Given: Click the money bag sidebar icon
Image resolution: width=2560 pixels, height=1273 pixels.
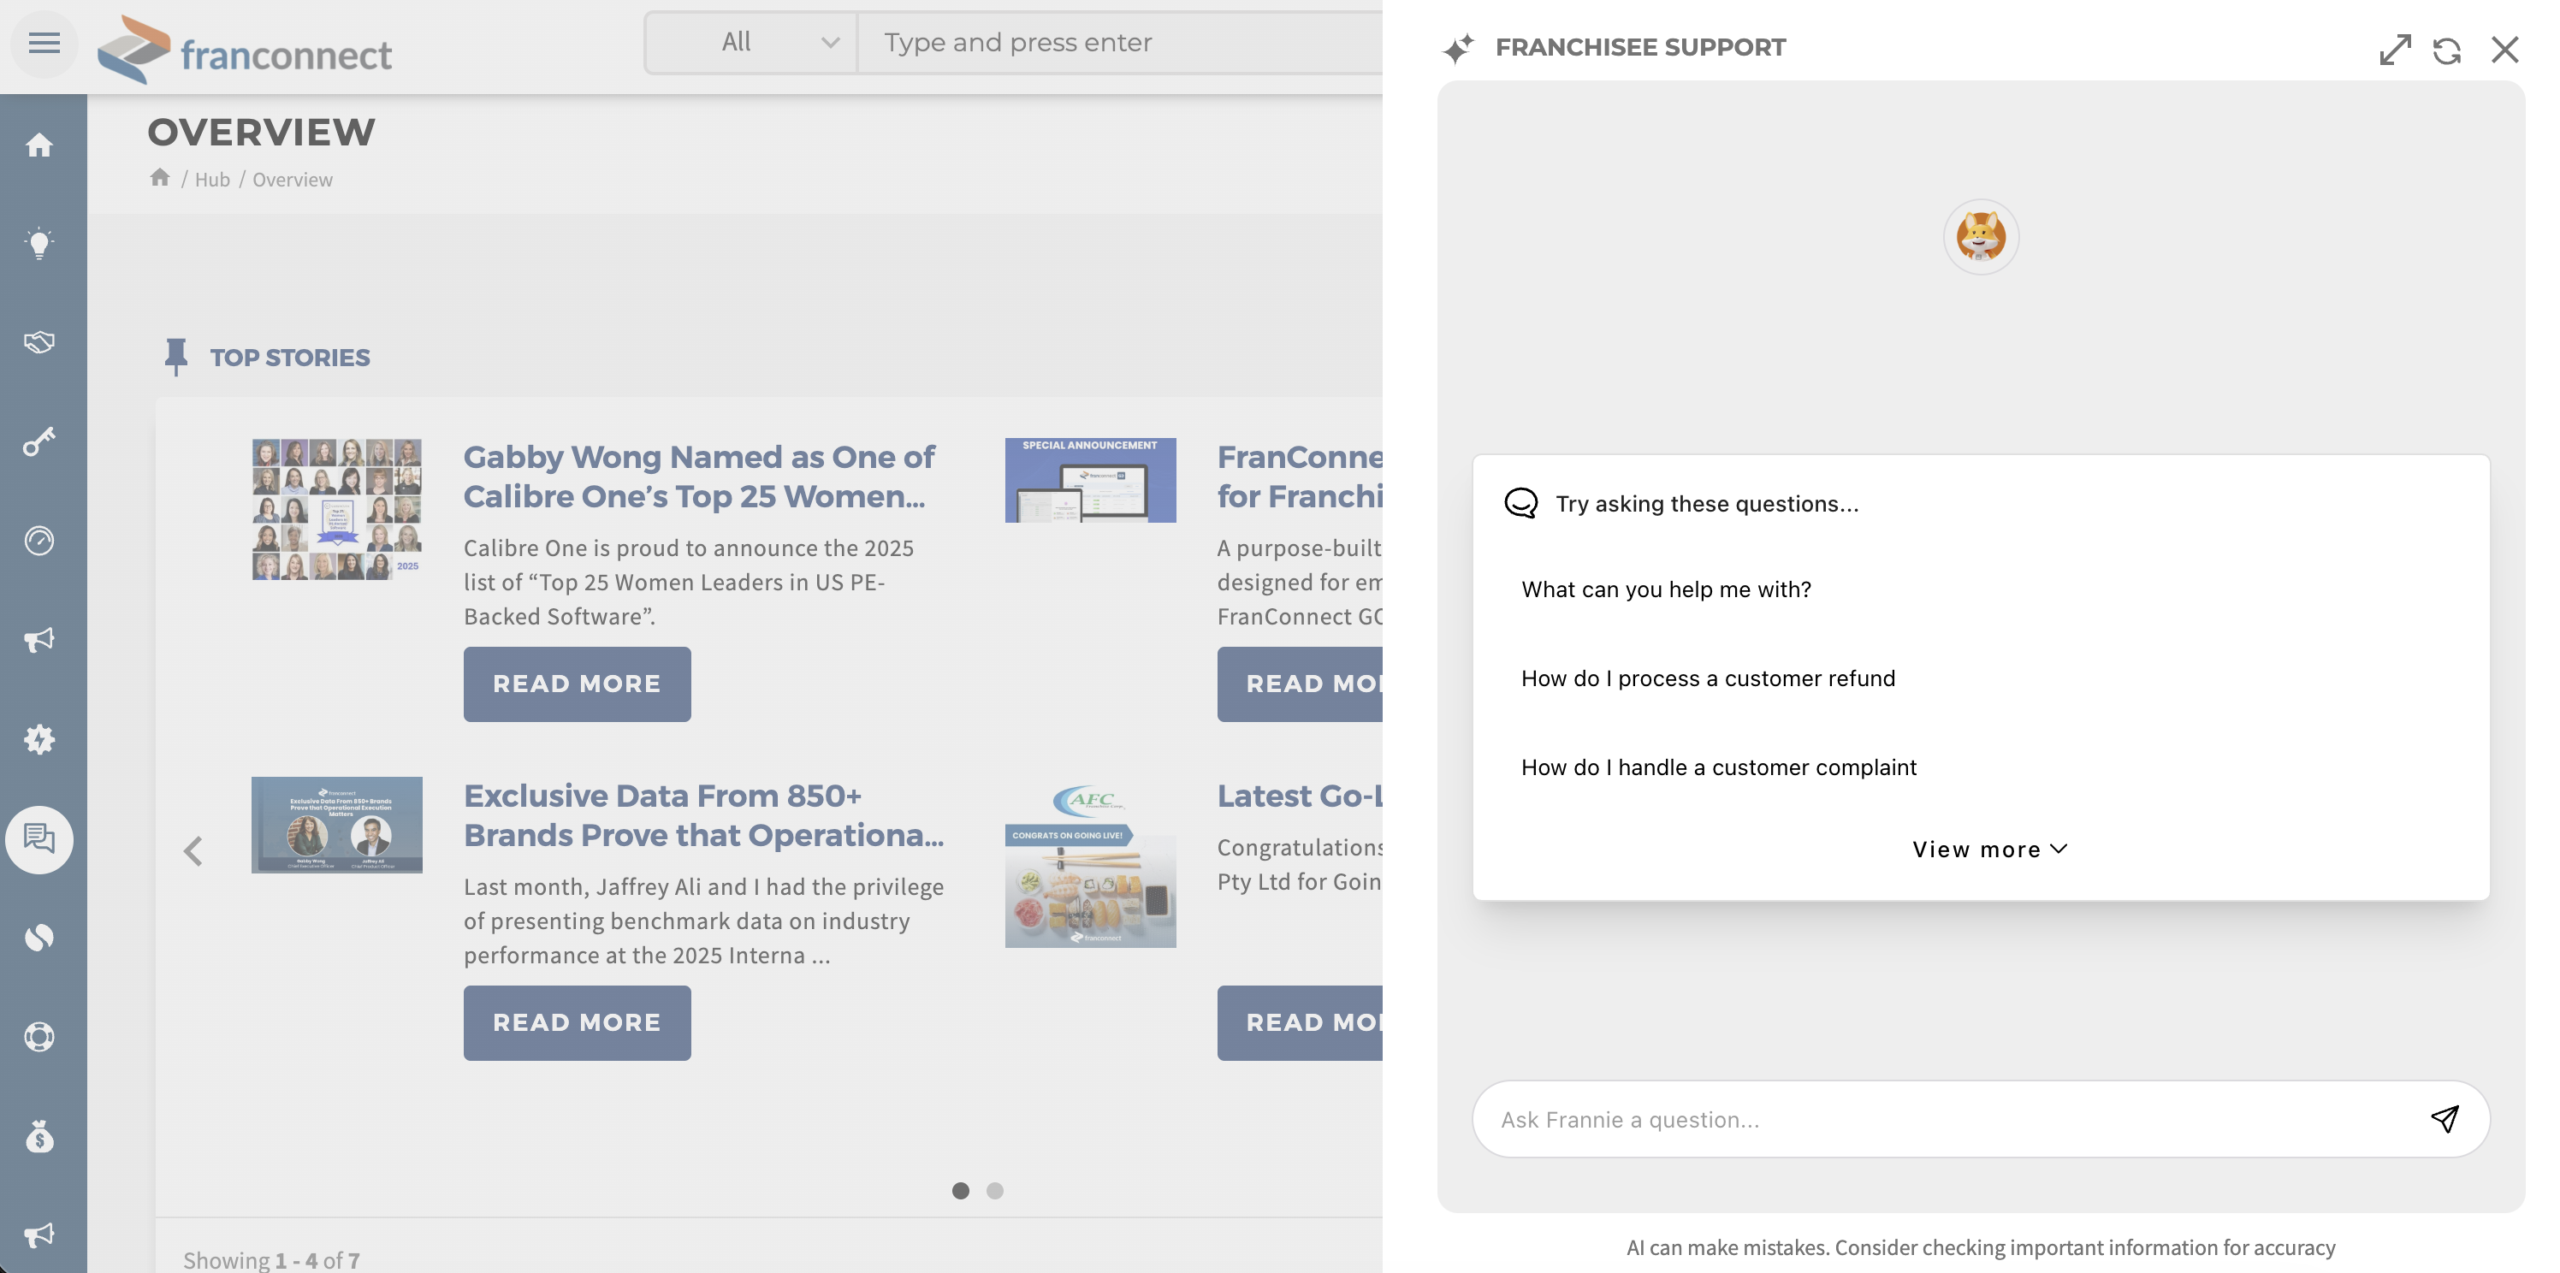Looking at the screenshot, I should click(39, 1136).
